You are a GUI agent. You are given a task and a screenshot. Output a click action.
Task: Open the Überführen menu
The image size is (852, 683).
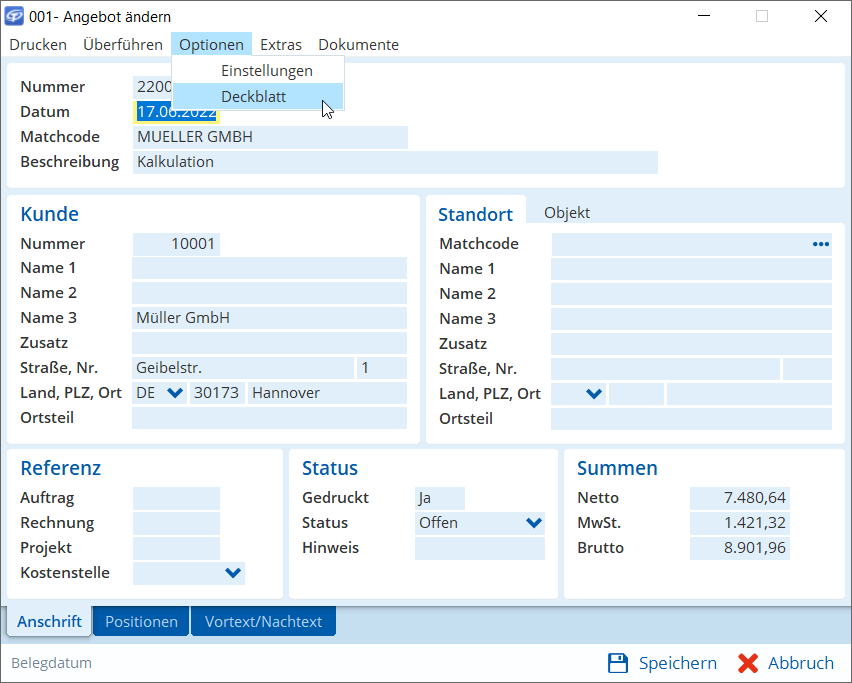click(123, 45)
